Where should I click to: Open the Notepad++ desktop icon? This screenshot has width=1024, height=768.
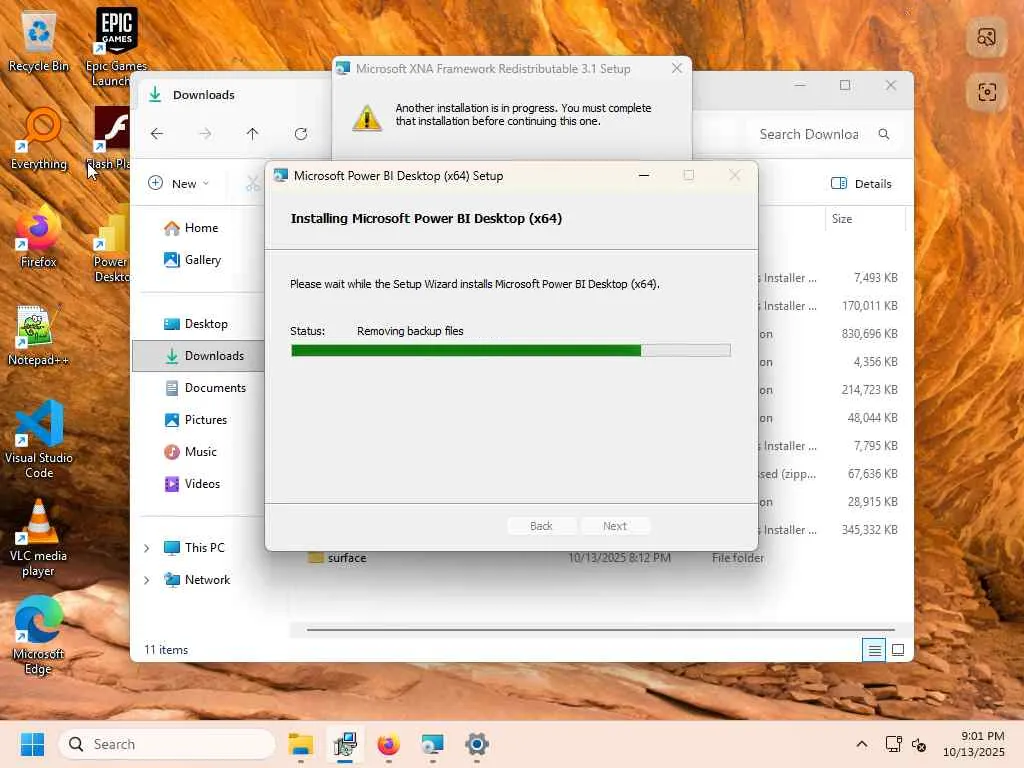click(39, 335)
